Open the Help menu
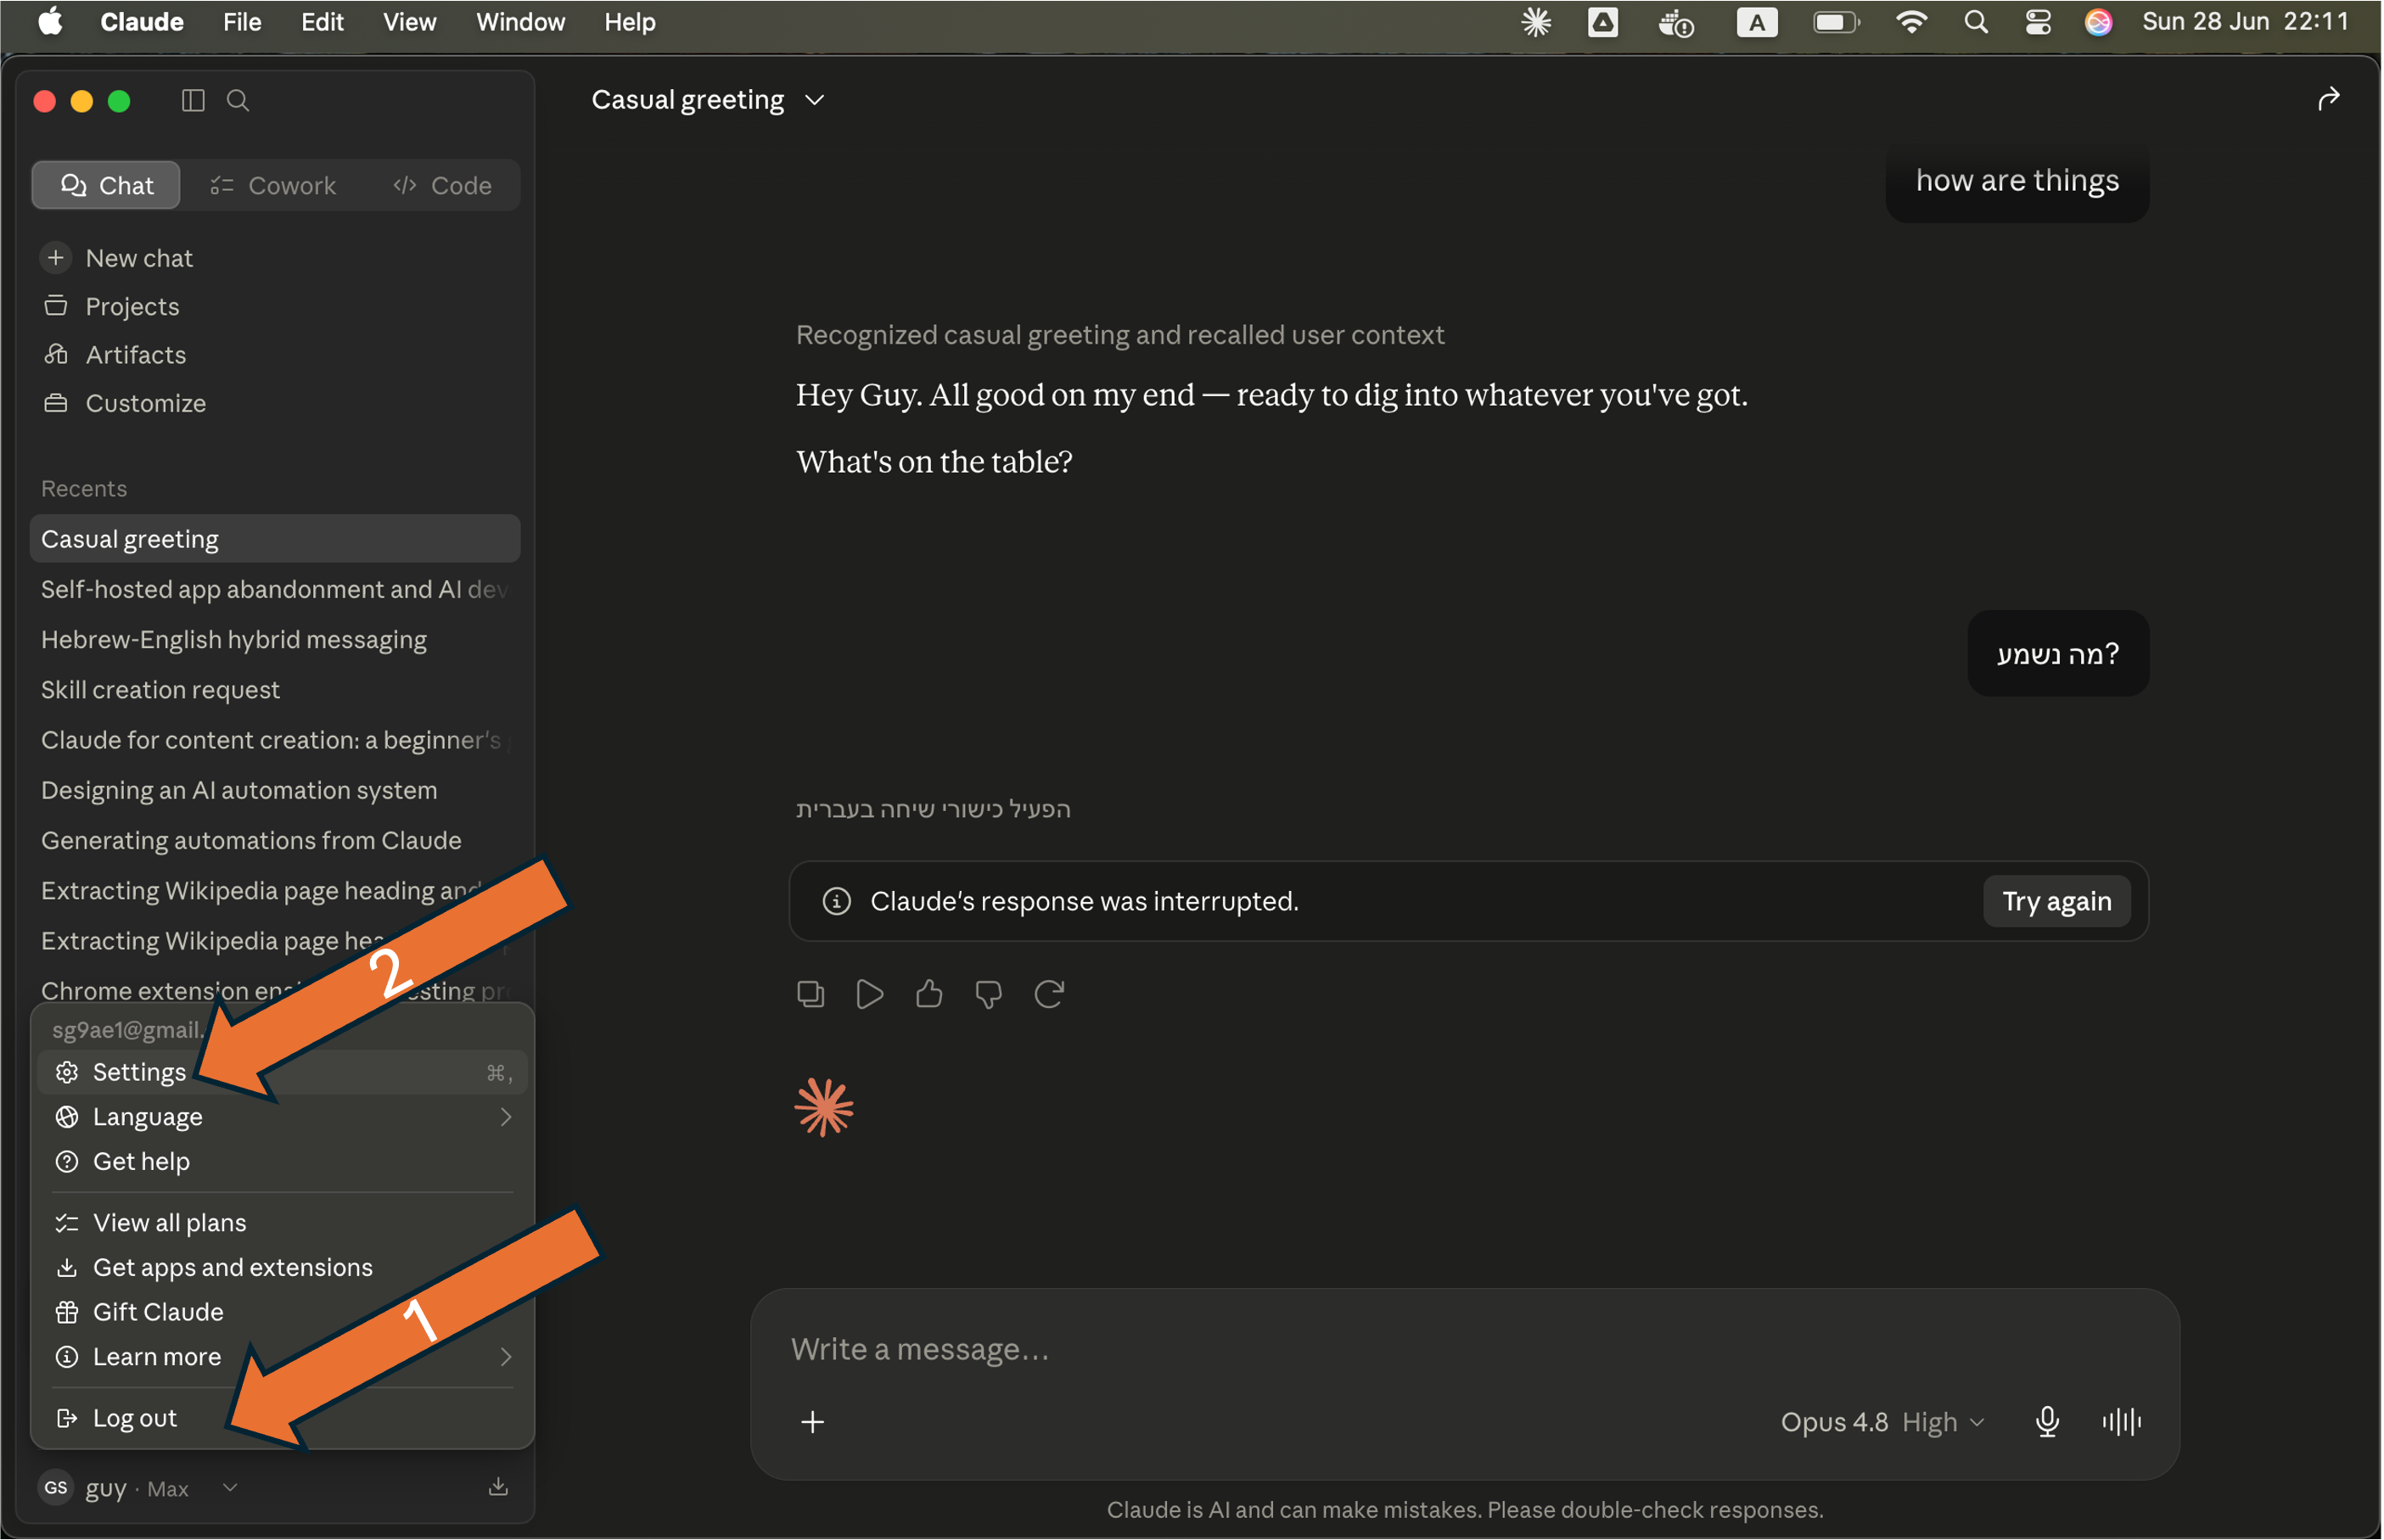This screenshot has height=1540, width=2384. pos(630,22)
